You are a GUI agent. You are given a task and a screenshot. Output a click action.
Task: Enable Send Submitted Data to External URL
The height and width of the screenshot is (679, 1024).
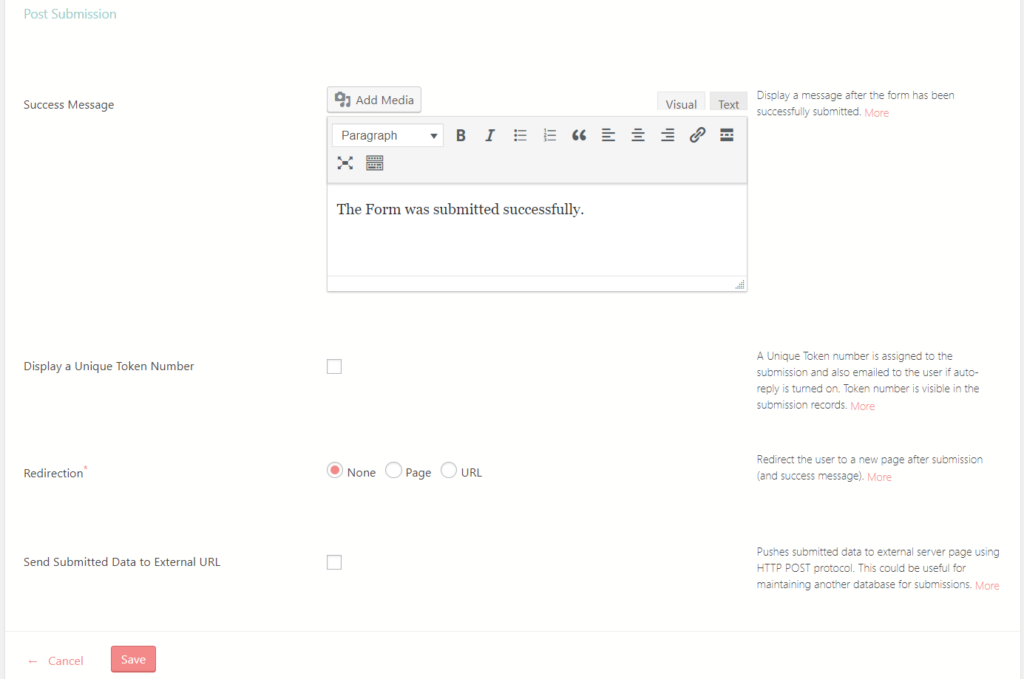(x=334, y=562)
